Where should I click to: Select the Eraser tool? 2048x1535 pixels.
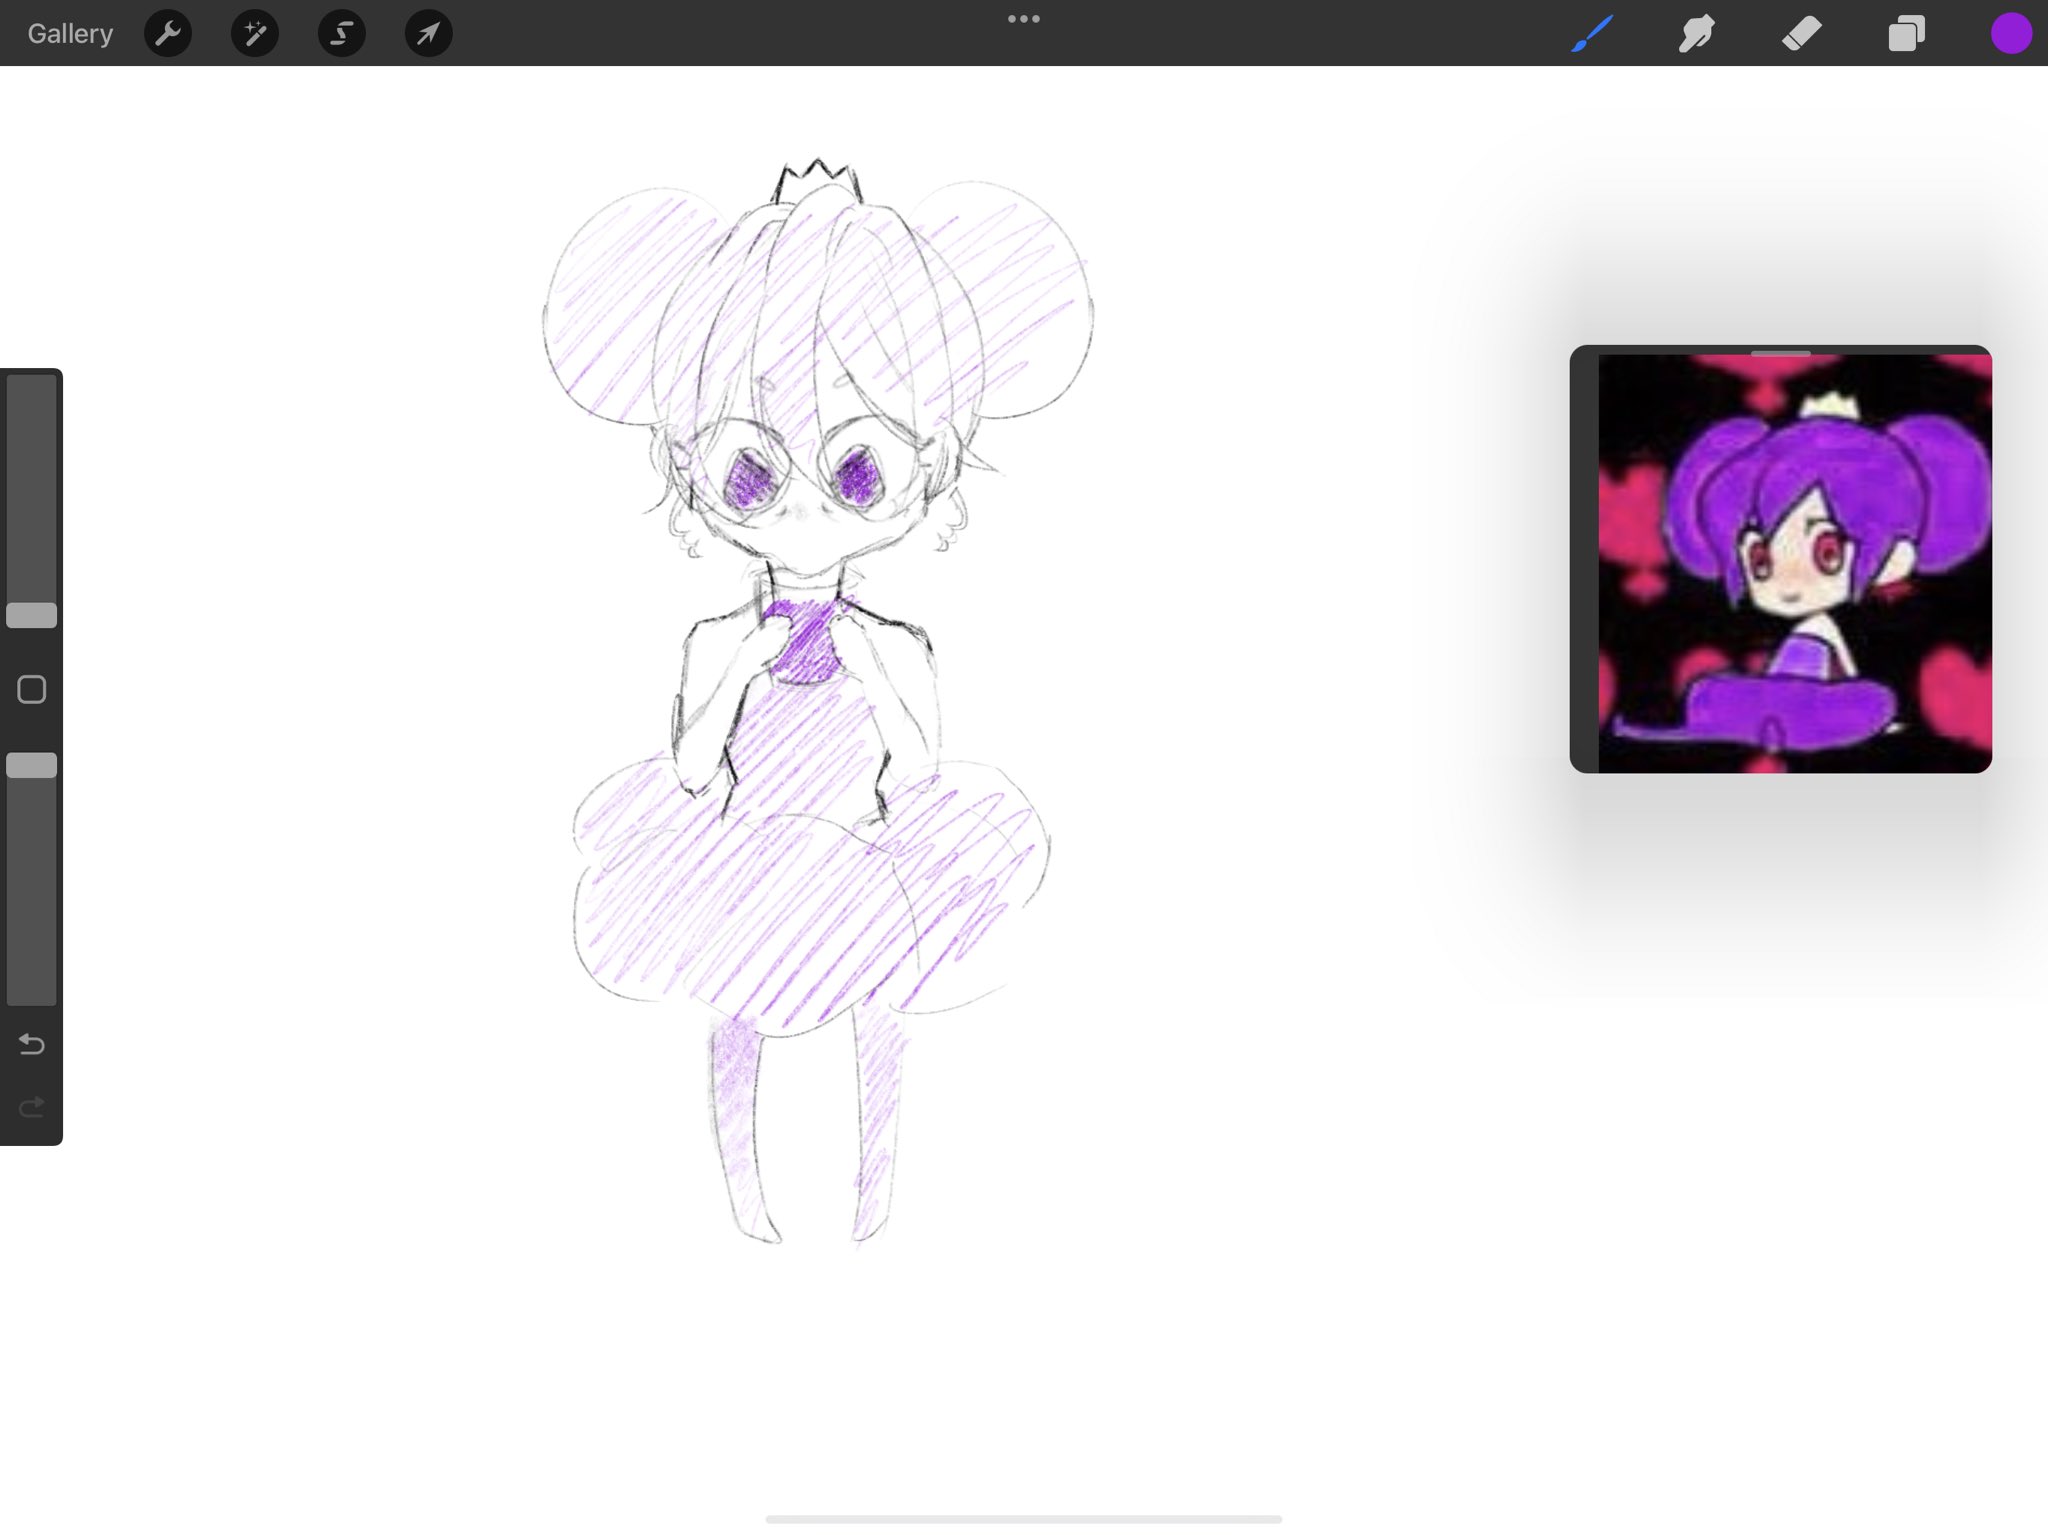coord(1801,34)
